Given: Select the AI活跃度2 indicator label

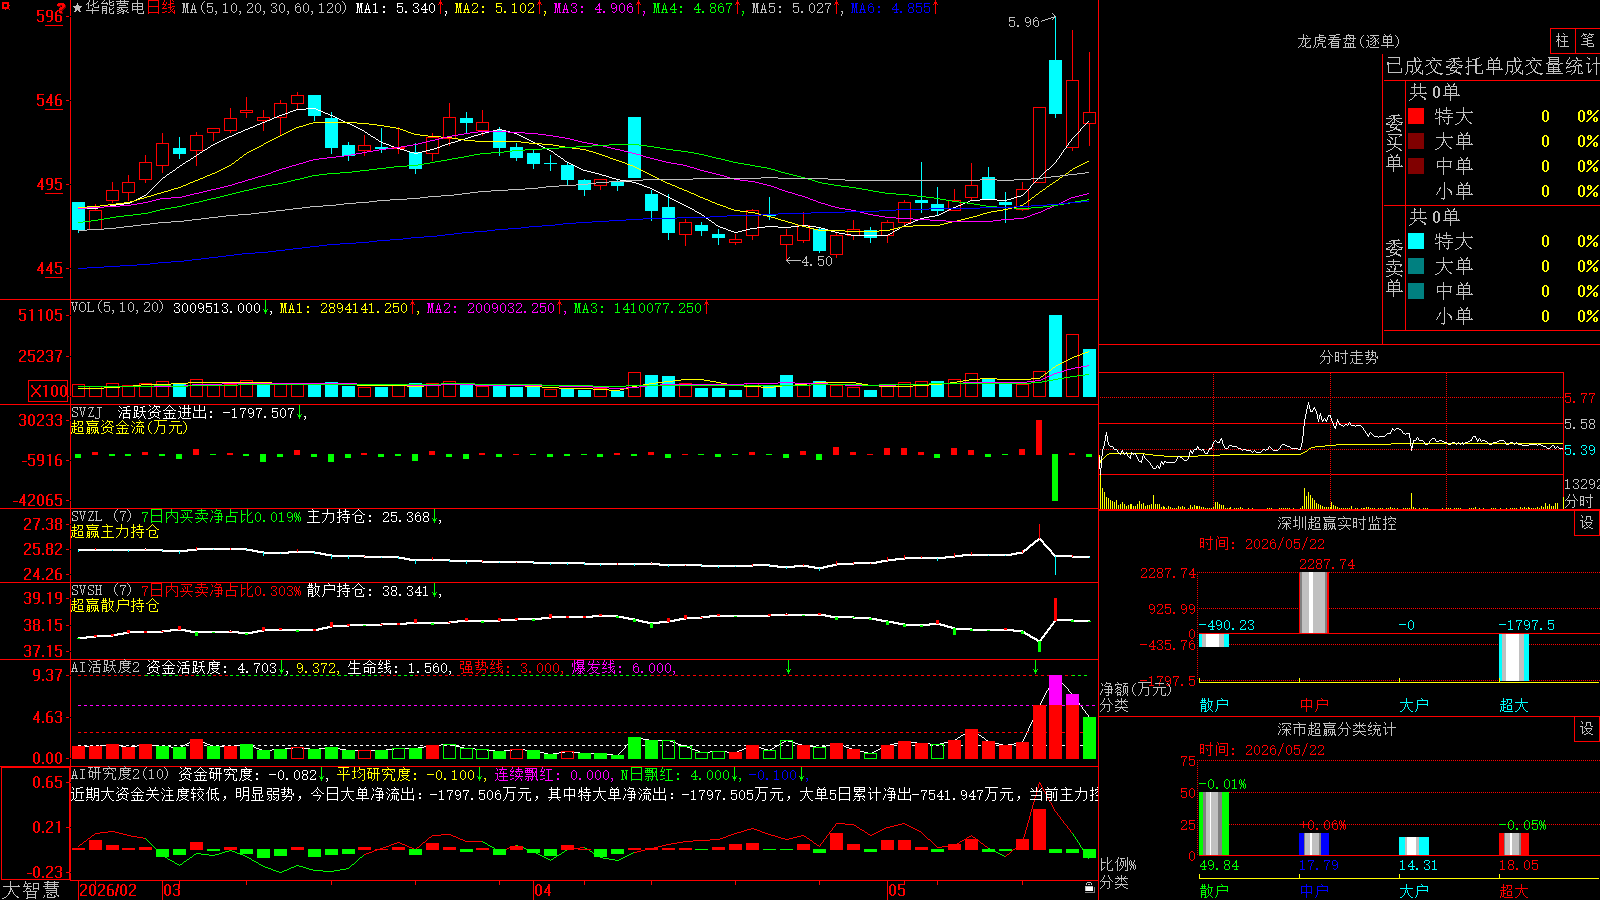Looking at the screenshot, I should (x=106, y=667).
